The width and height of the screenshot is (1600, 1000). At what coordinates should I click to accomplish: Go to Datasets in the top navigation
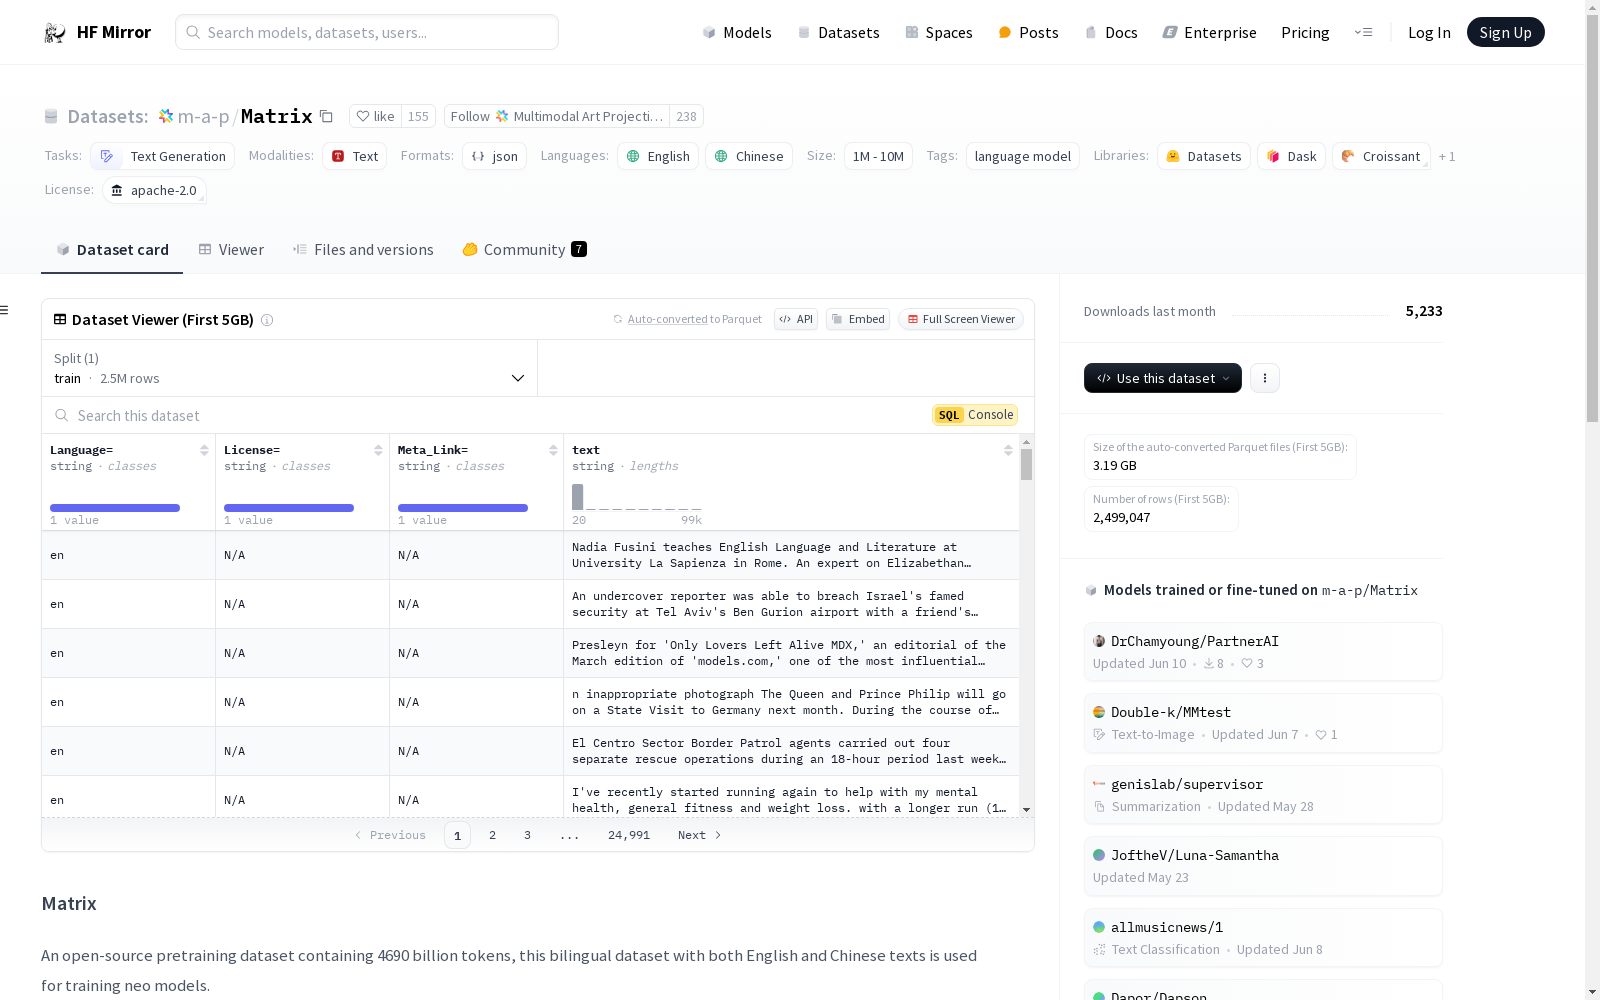838,32
